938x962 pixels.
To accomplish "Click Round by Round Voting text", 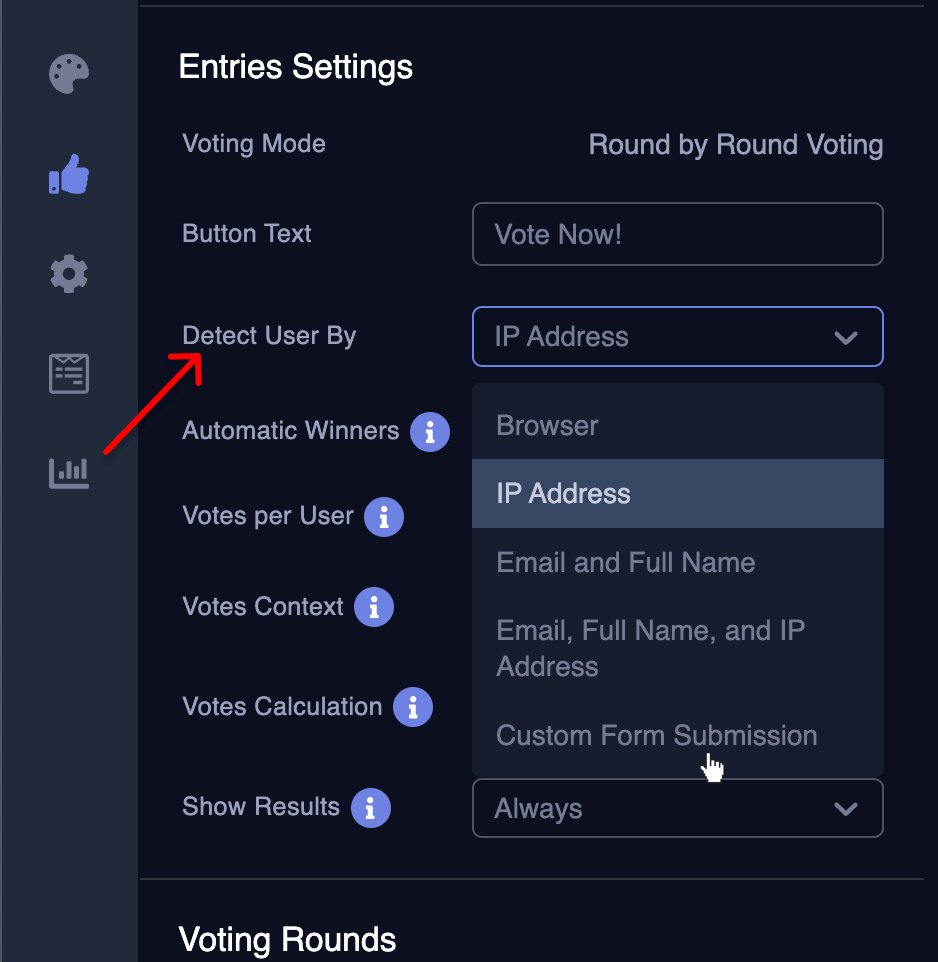I will (735, 145).
